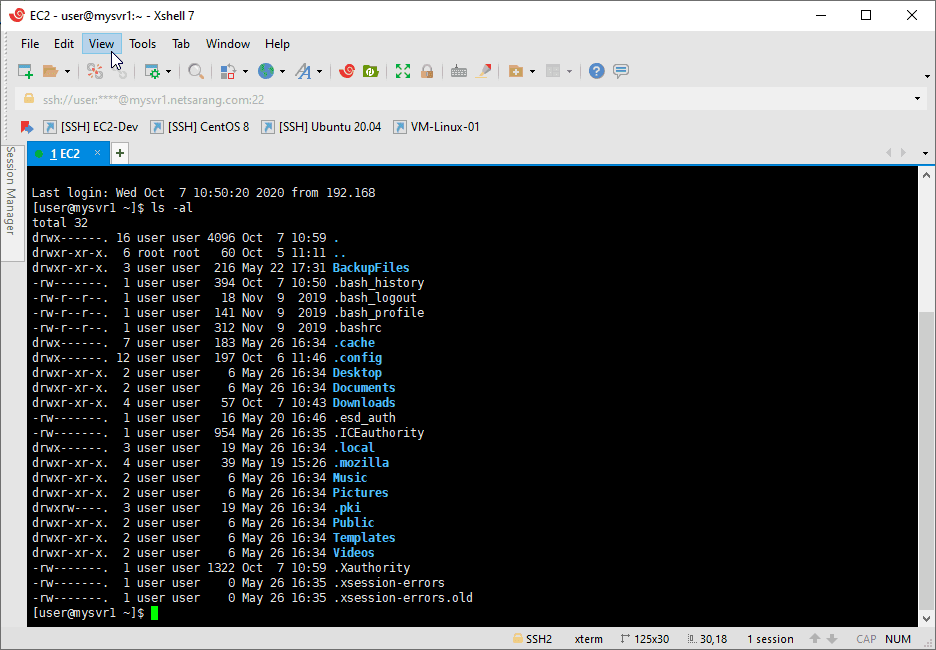936x650 pixels.
Task: Toggle the Session Manager side panel
Action: coord(11,190)
